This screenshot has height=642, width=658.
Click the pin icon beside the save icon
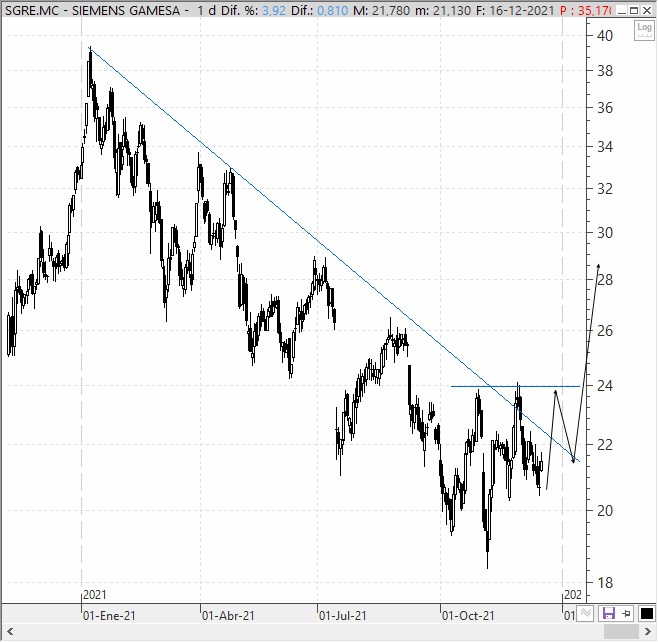tap(626, 613)
